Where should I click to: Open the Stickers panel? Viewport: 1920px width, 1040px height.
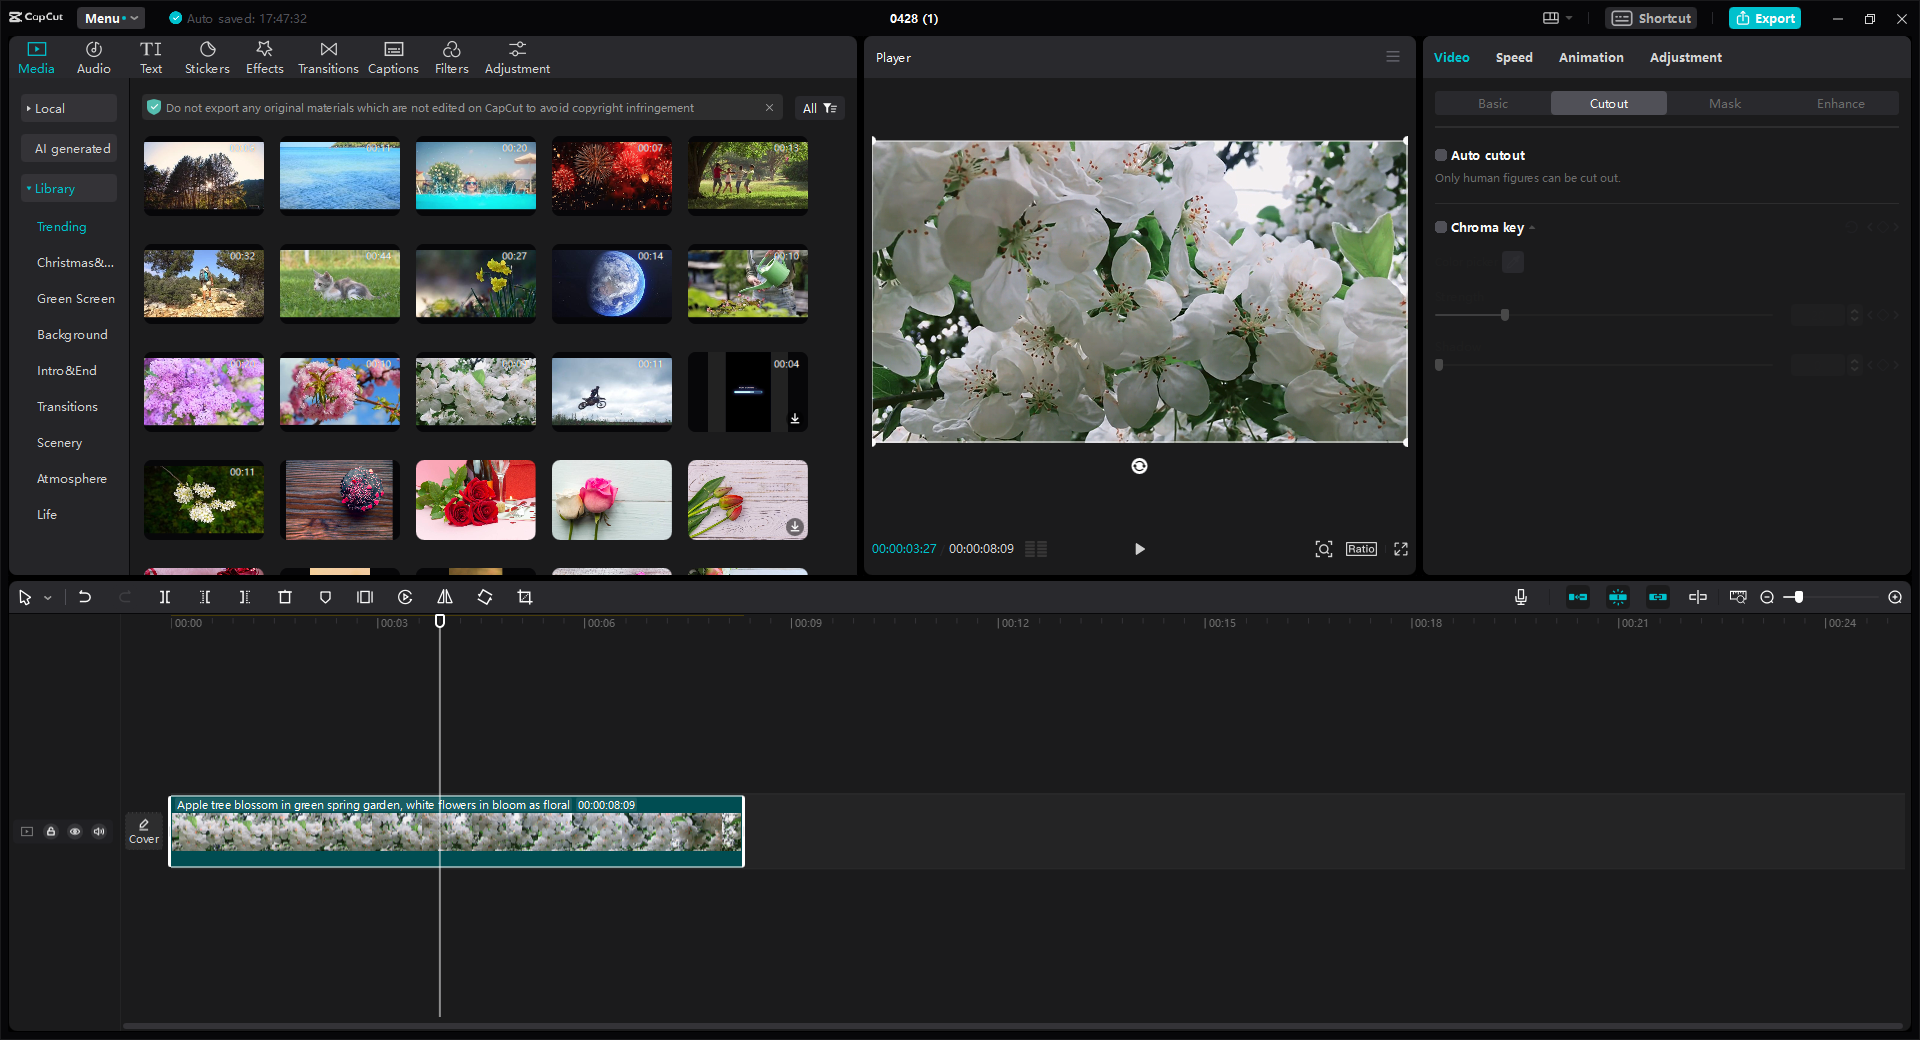(x=207, y=55)
